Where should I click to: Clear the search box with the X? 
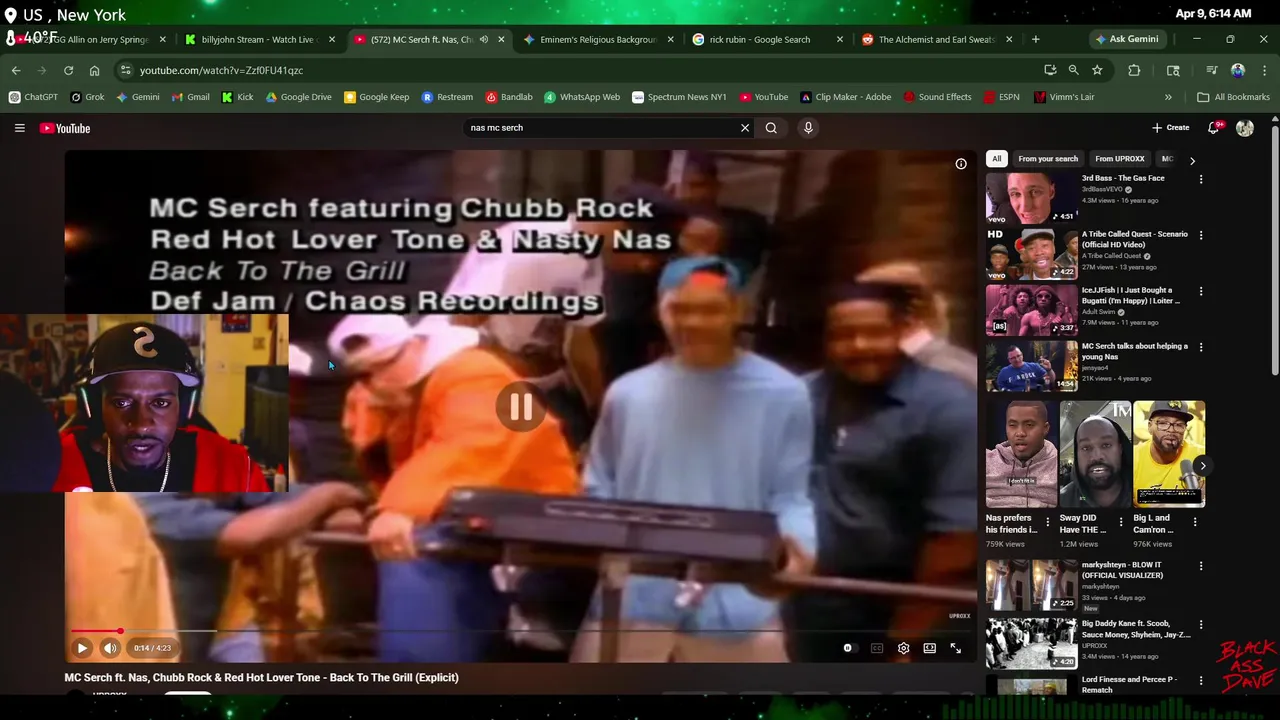(744, 128)
